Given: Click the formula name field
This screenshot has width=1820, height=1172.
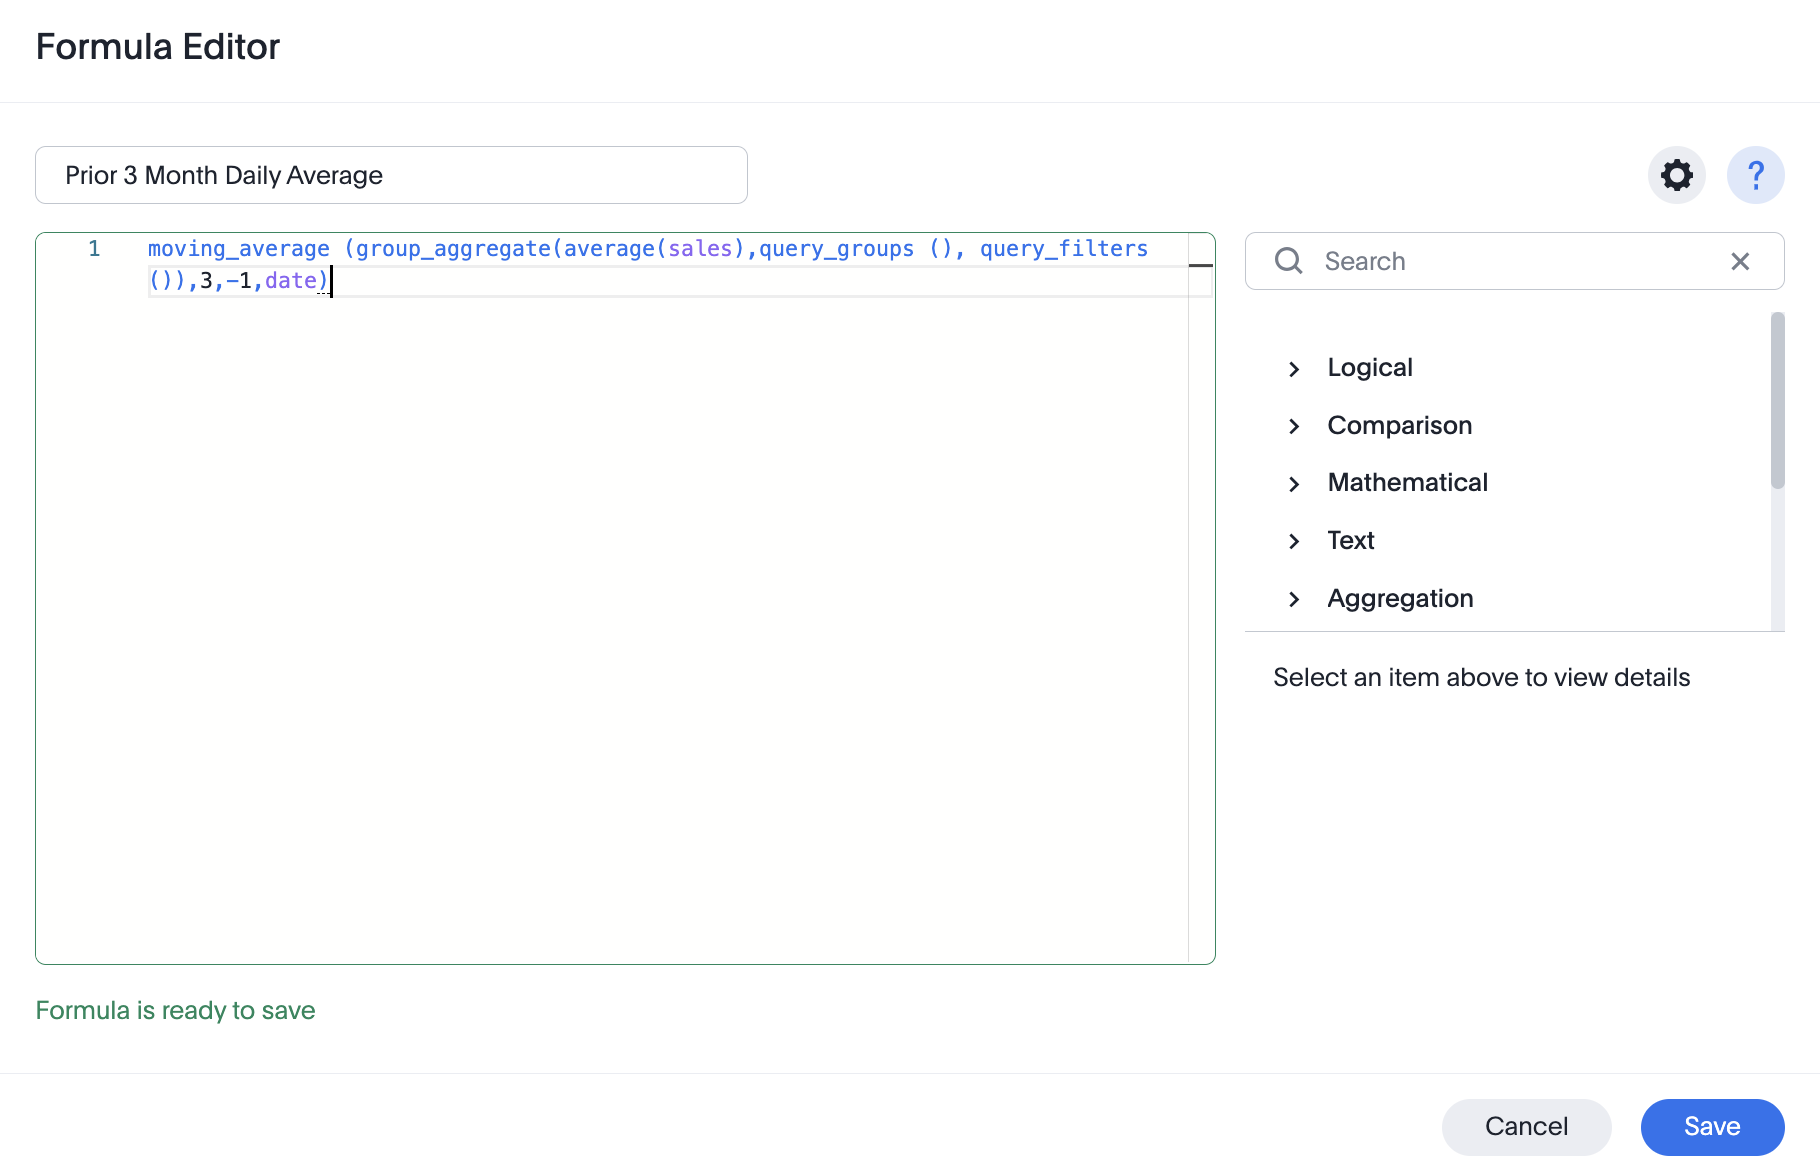Looking at the screenshot, I should pyautogui.click(x=391, y=176).
